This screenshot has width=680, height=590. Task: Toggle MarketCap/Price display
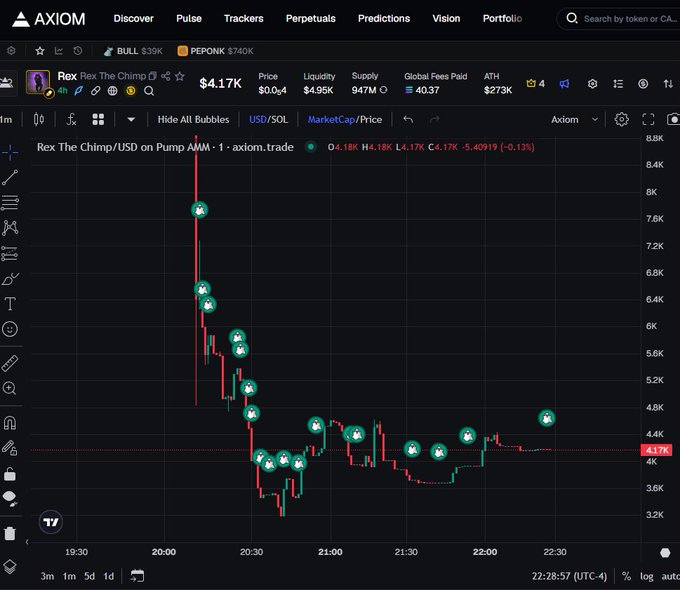(x=345, y=119)
